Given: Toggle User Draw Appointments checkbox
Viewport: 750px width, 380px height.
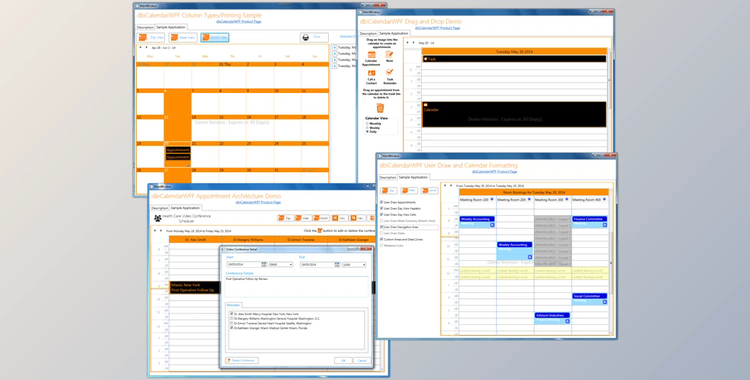Looking at the screenshot, I should [382, 202].
